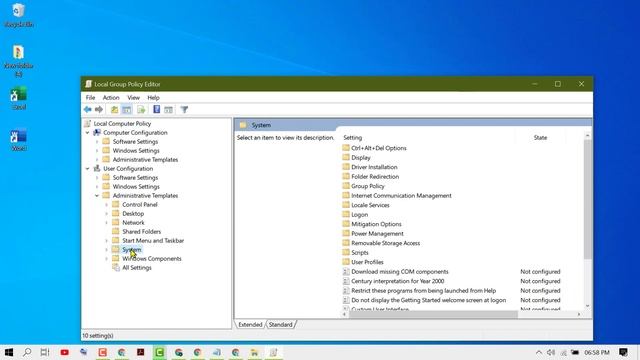Screen dimensions: 640x360
Task: Click the green Camtasia taskbar icon
Action: (x=159, y=352)
